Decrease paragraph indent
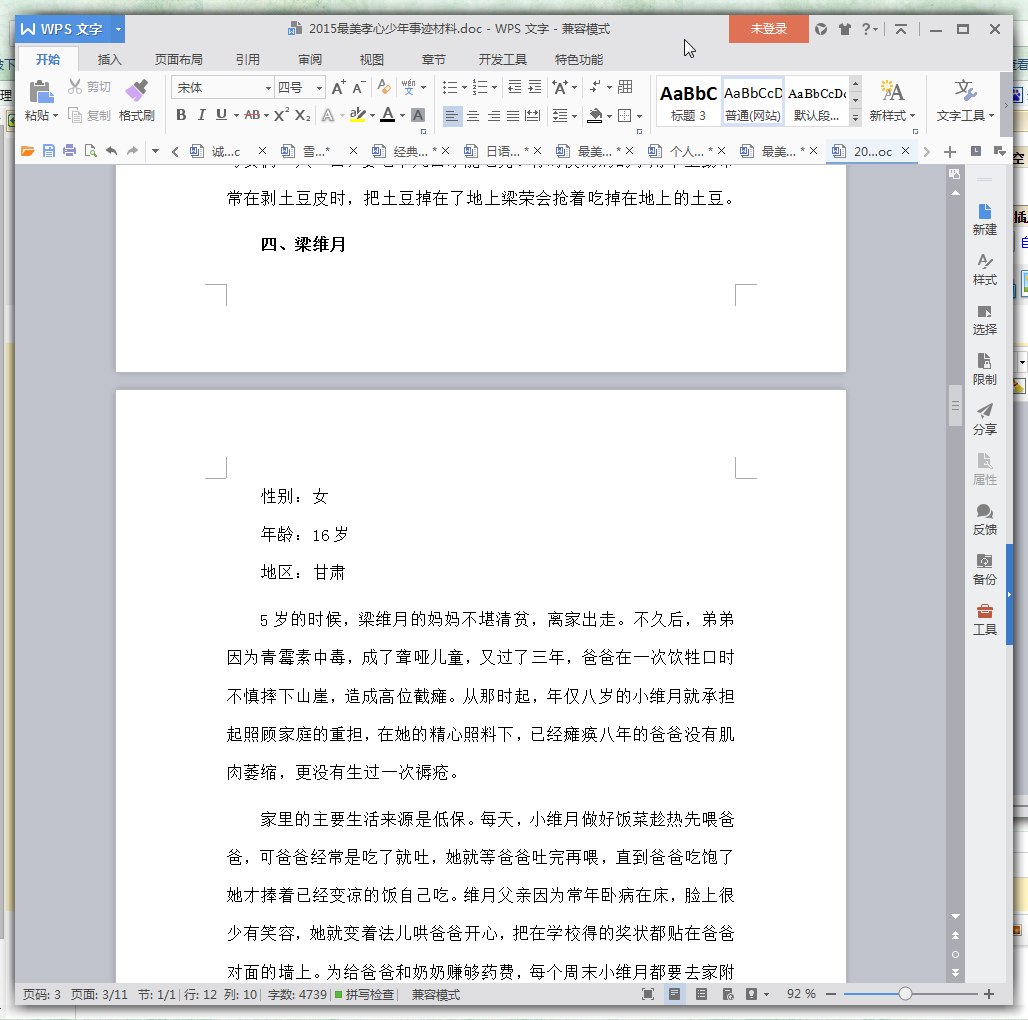Viewport: 1028px width, 1020px height. pos(515,87)
